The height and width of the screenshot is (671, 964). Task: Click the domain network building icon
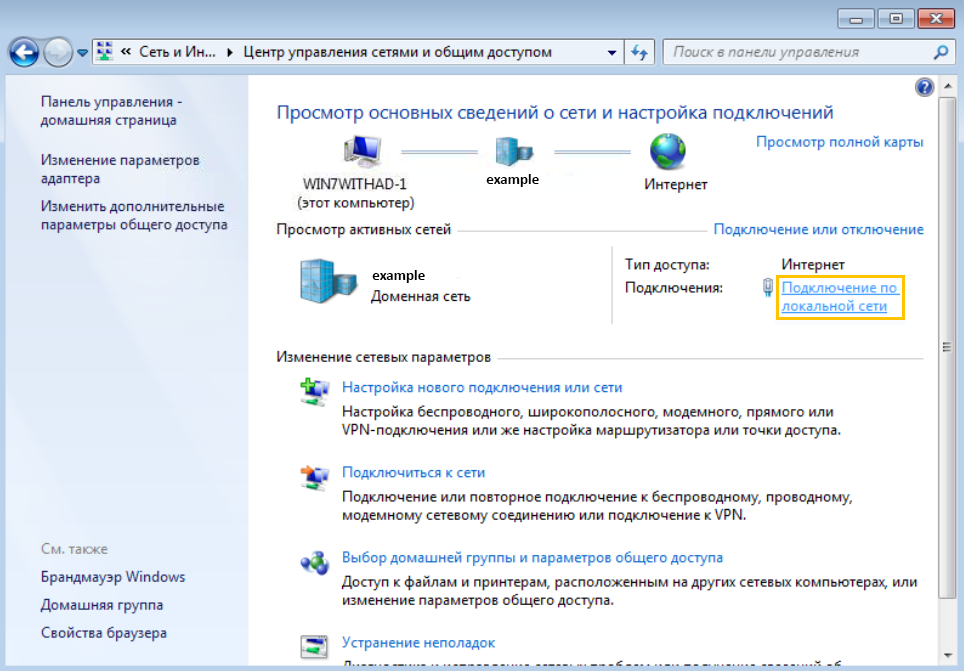(328, 281)
